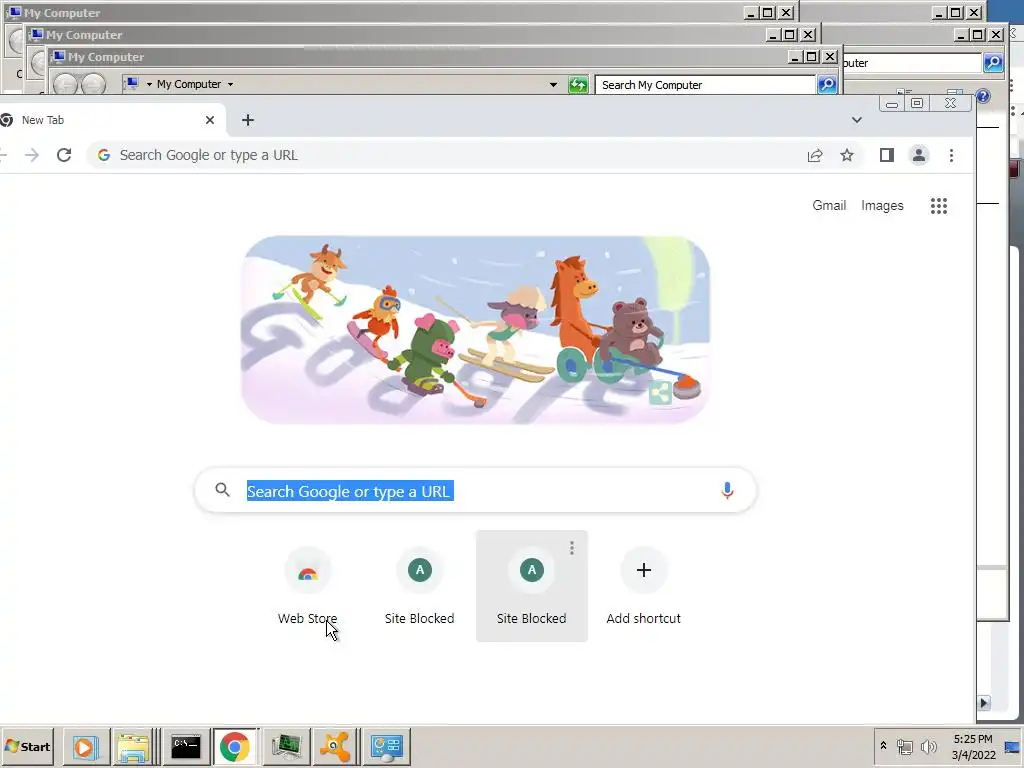Open Windows Explorer from taskbar

coord(133,746)
